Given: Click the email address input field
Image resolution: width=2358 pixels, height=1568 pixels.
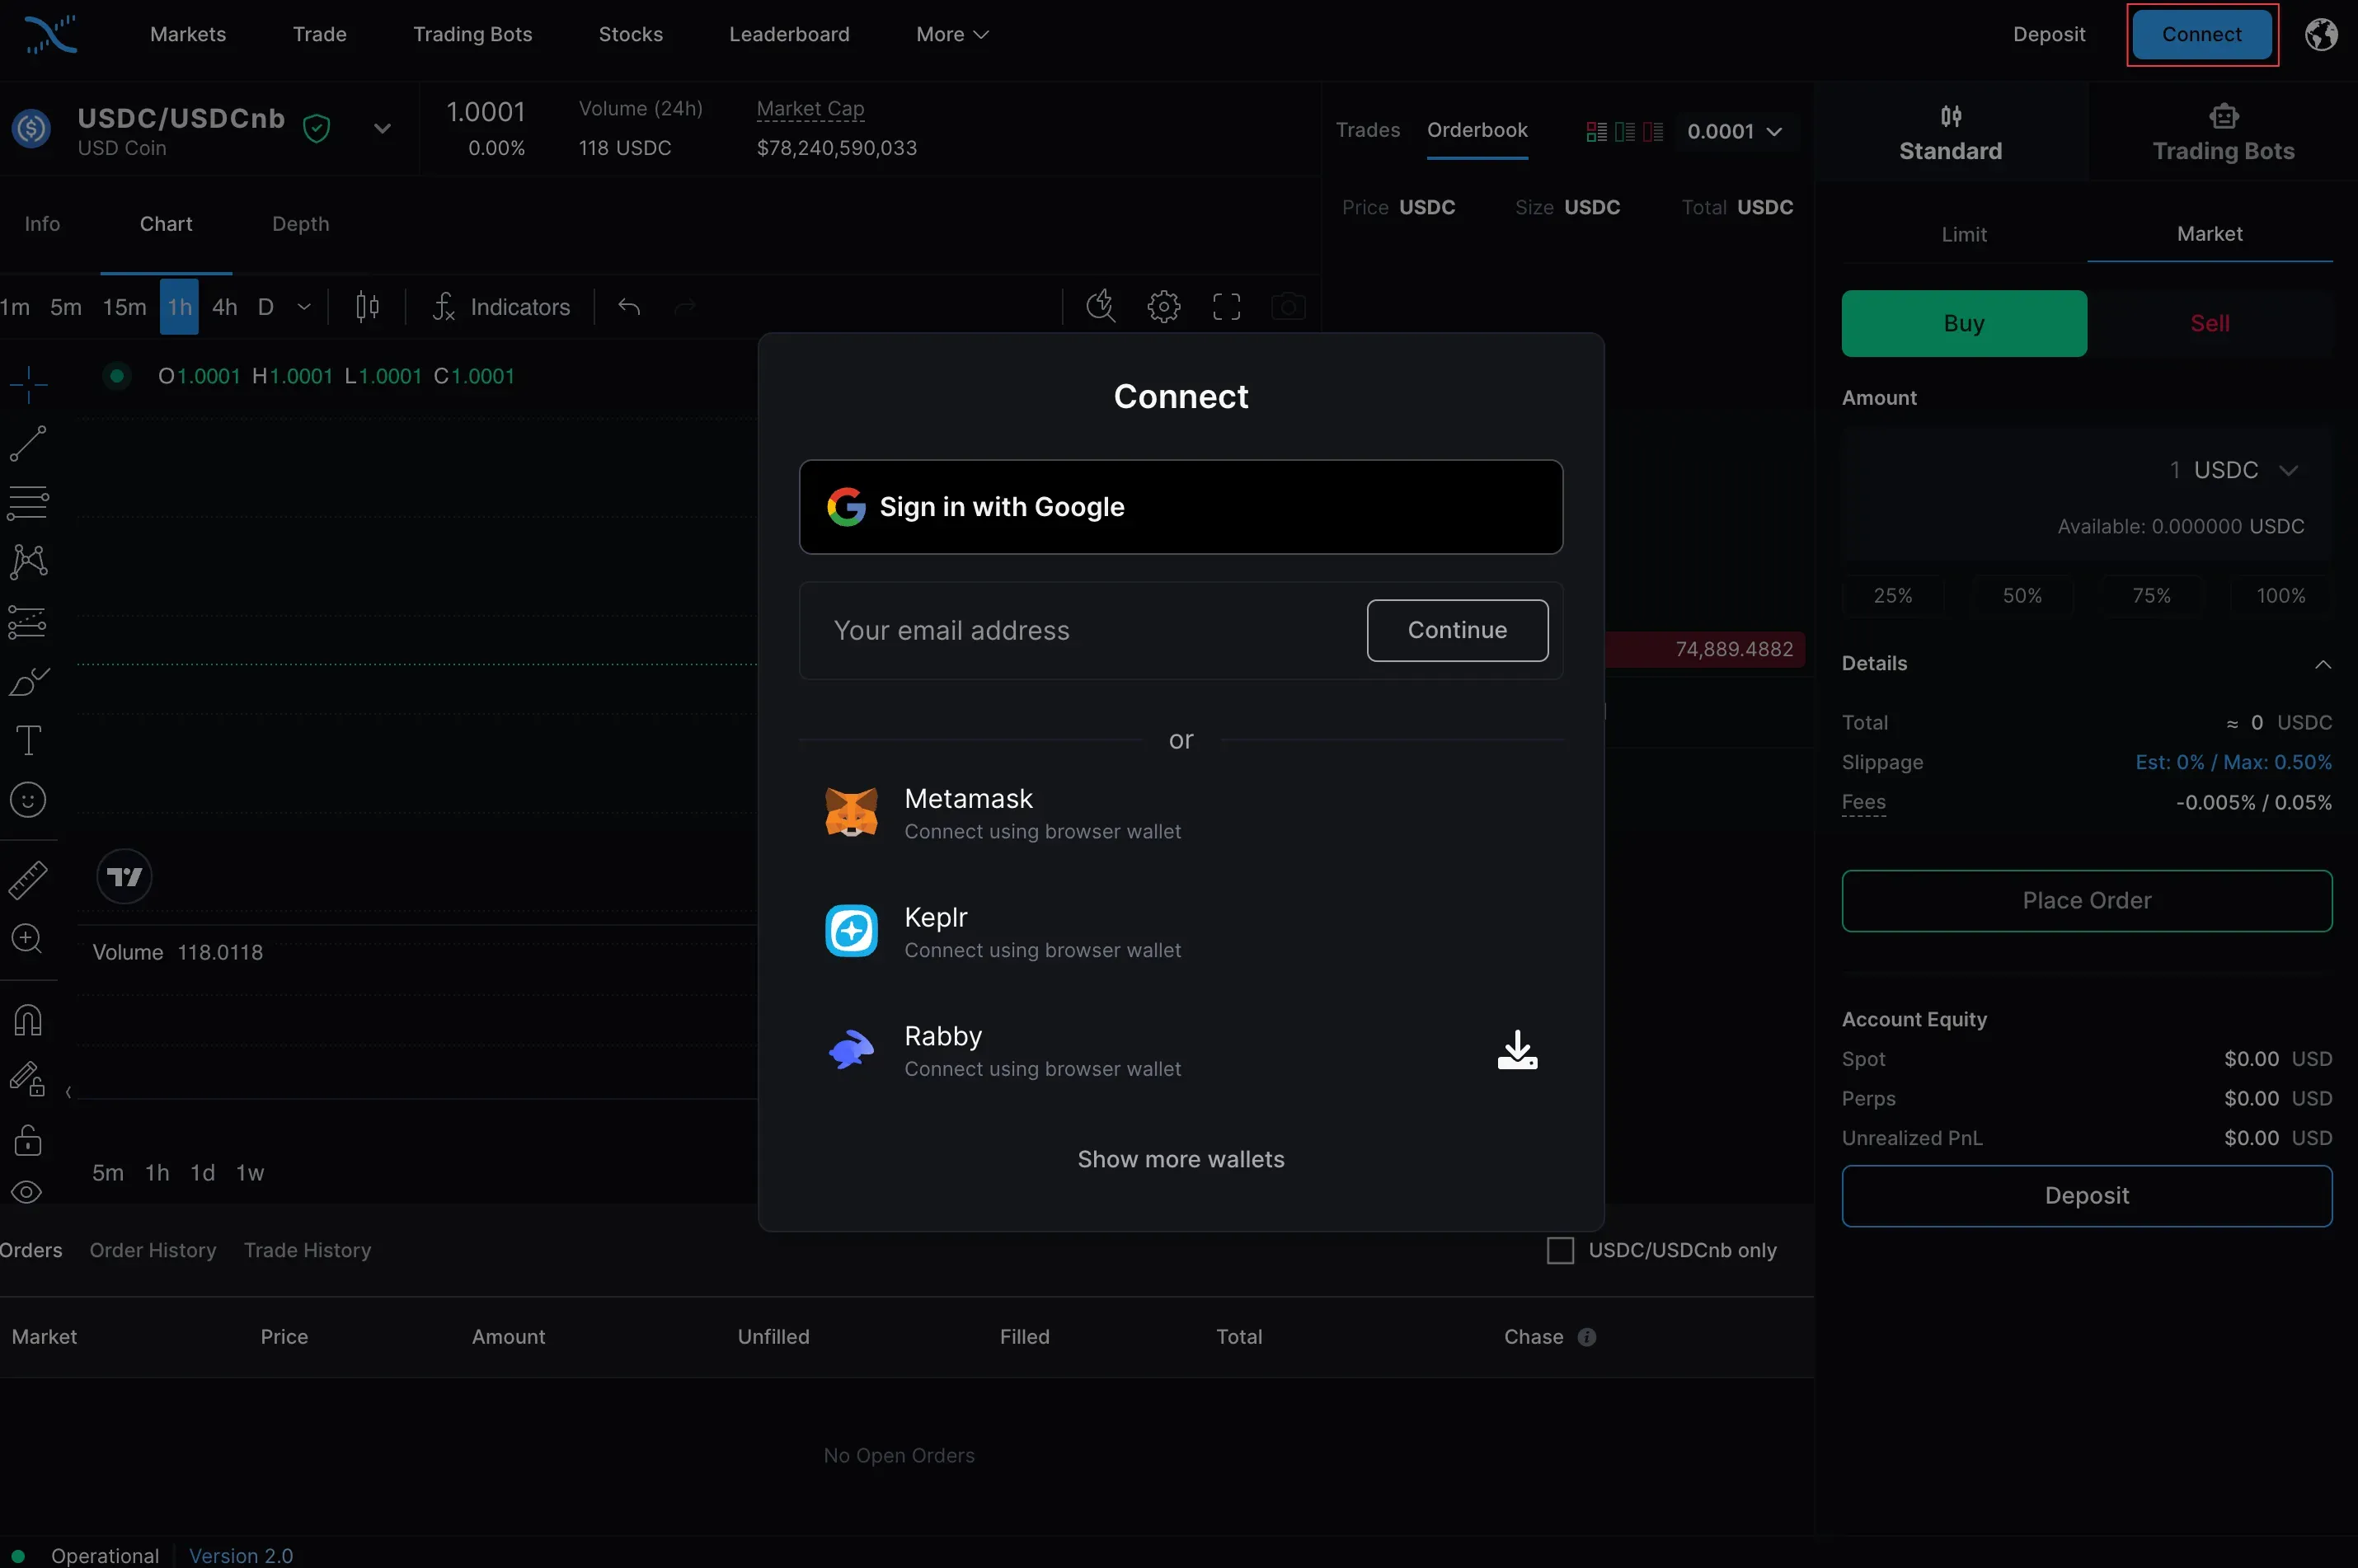Looking at the screenshot, I should point(1085,630).
